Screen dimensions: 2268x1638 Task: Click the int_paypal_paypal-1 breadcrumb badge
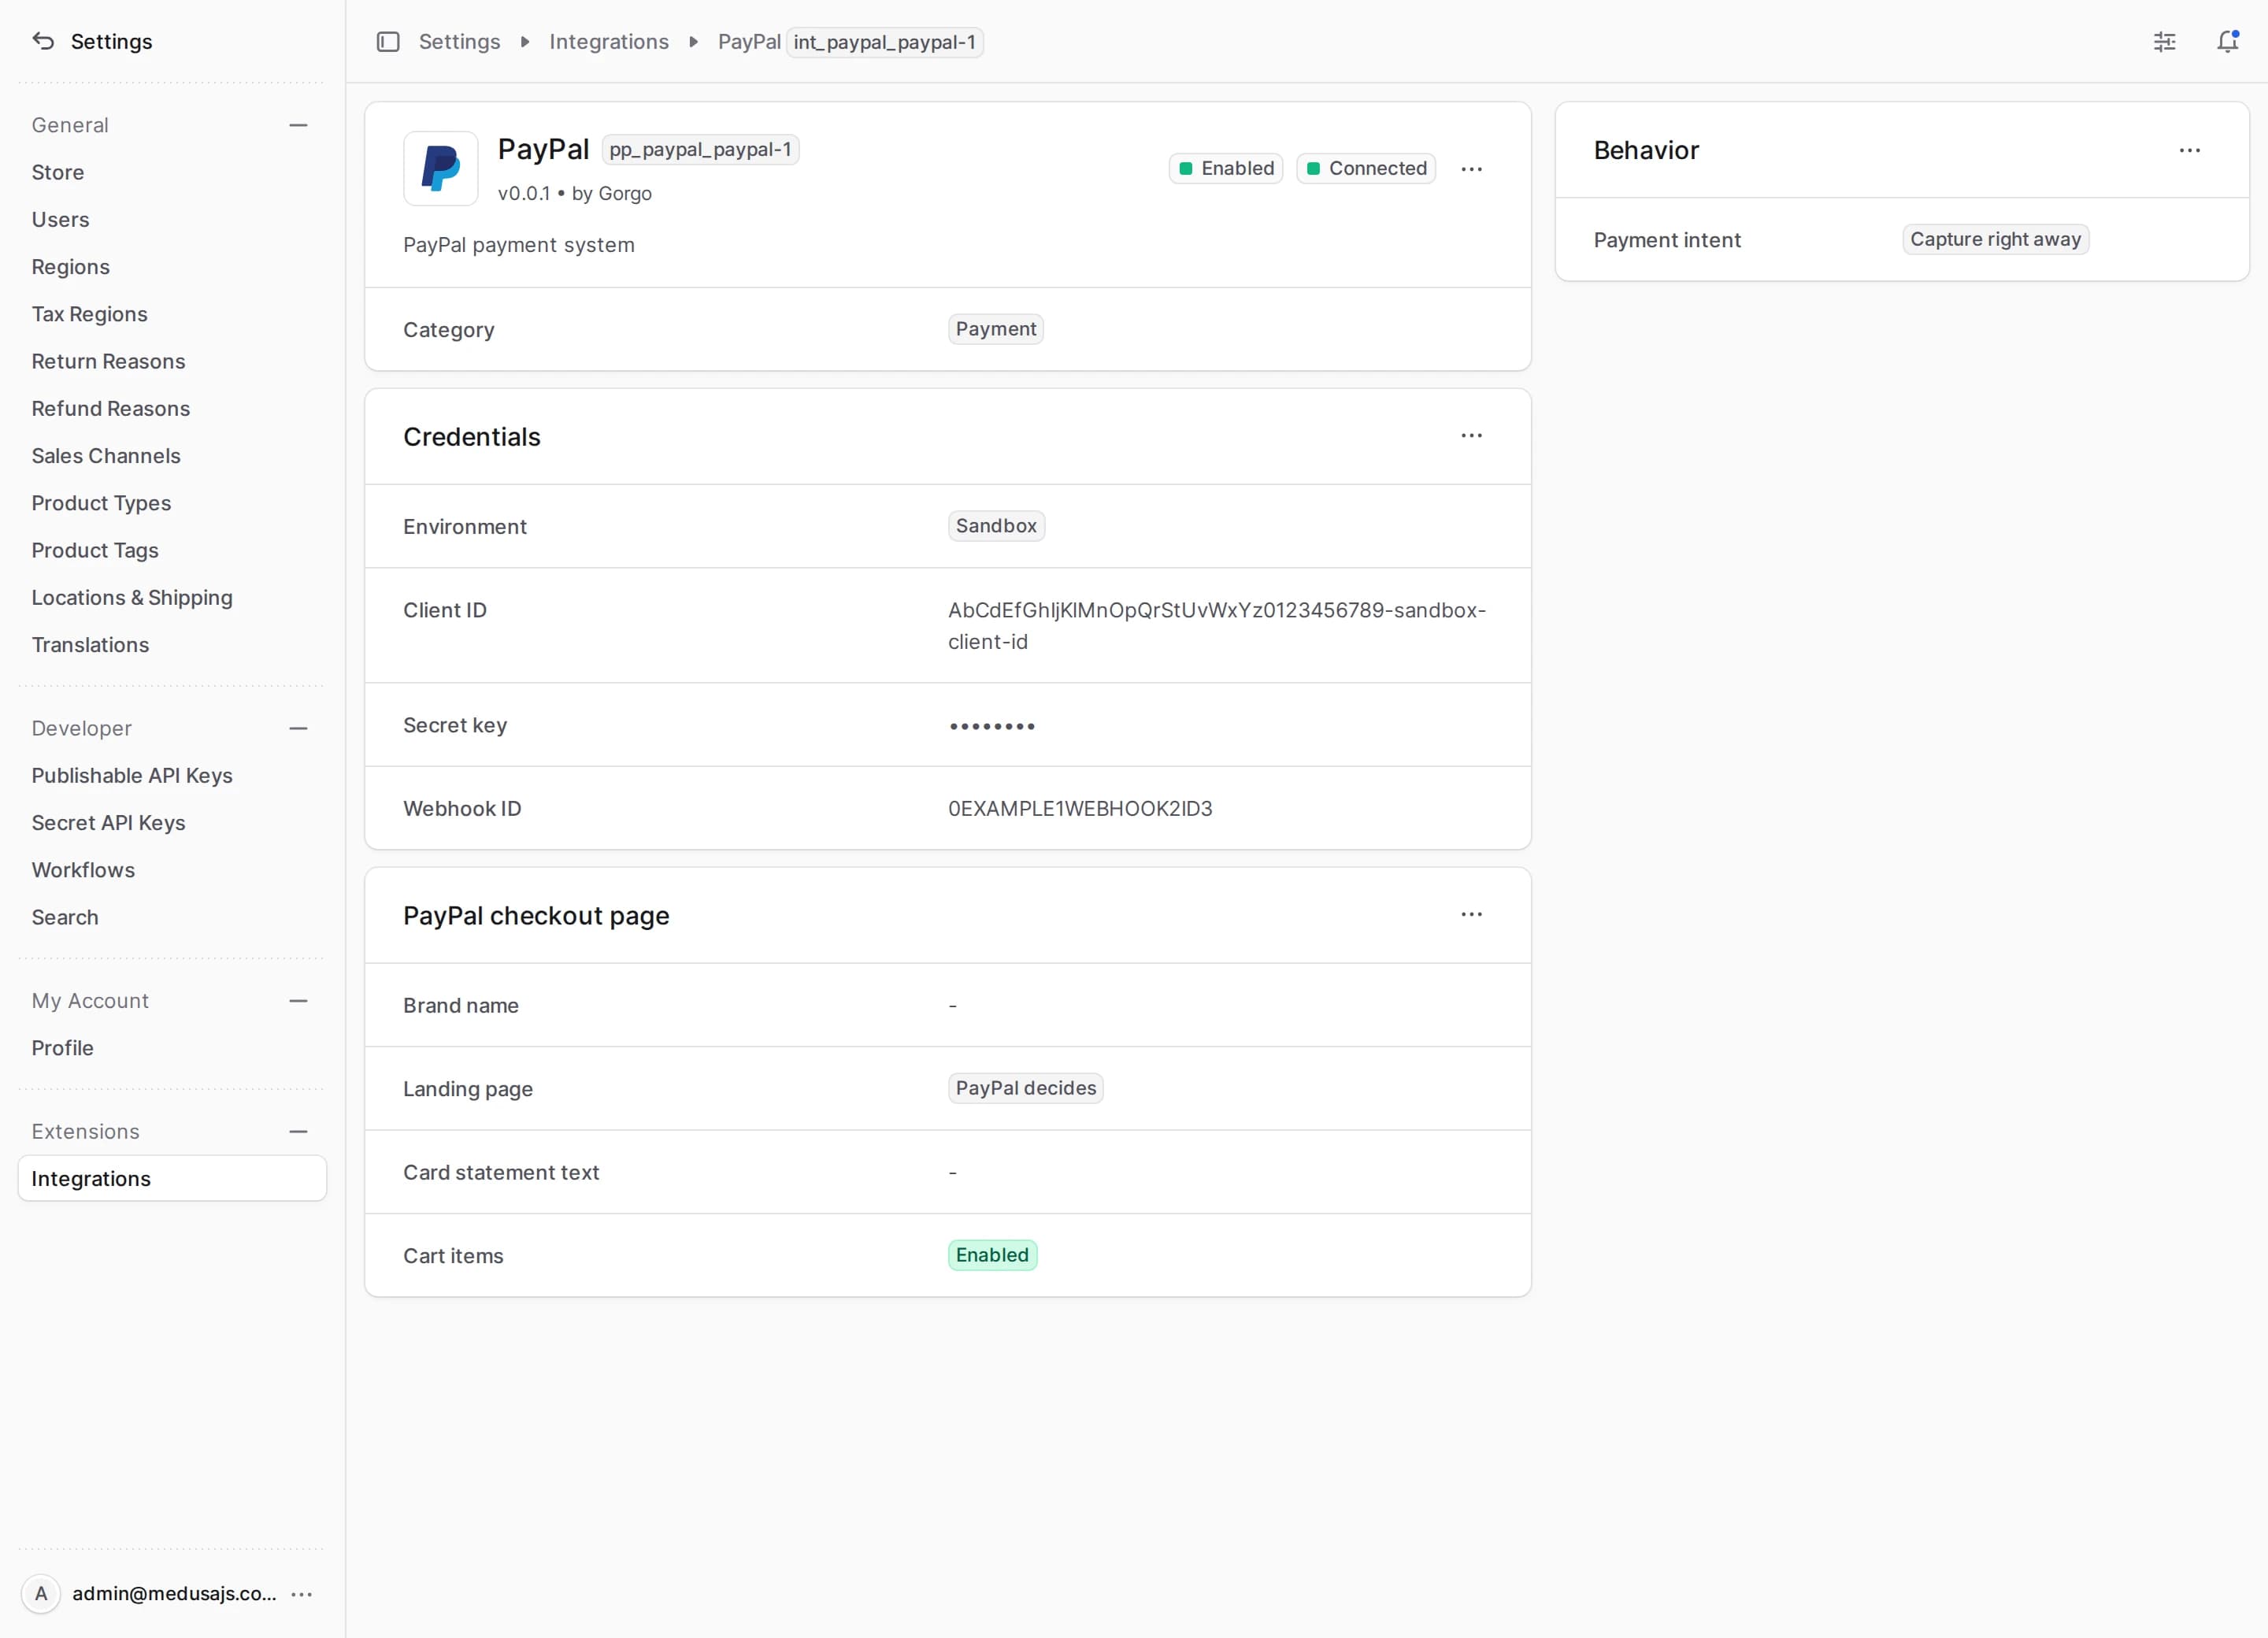(884, 42)
